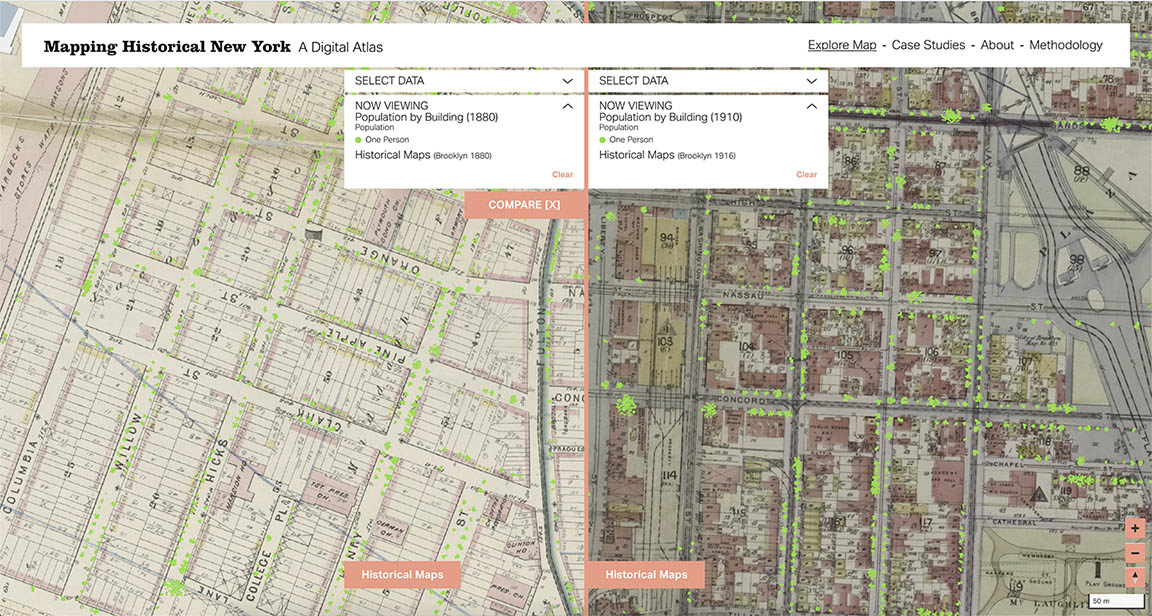
Task: Click the green One Person dot in the 1910 legend
Action: tap(602, 140)
